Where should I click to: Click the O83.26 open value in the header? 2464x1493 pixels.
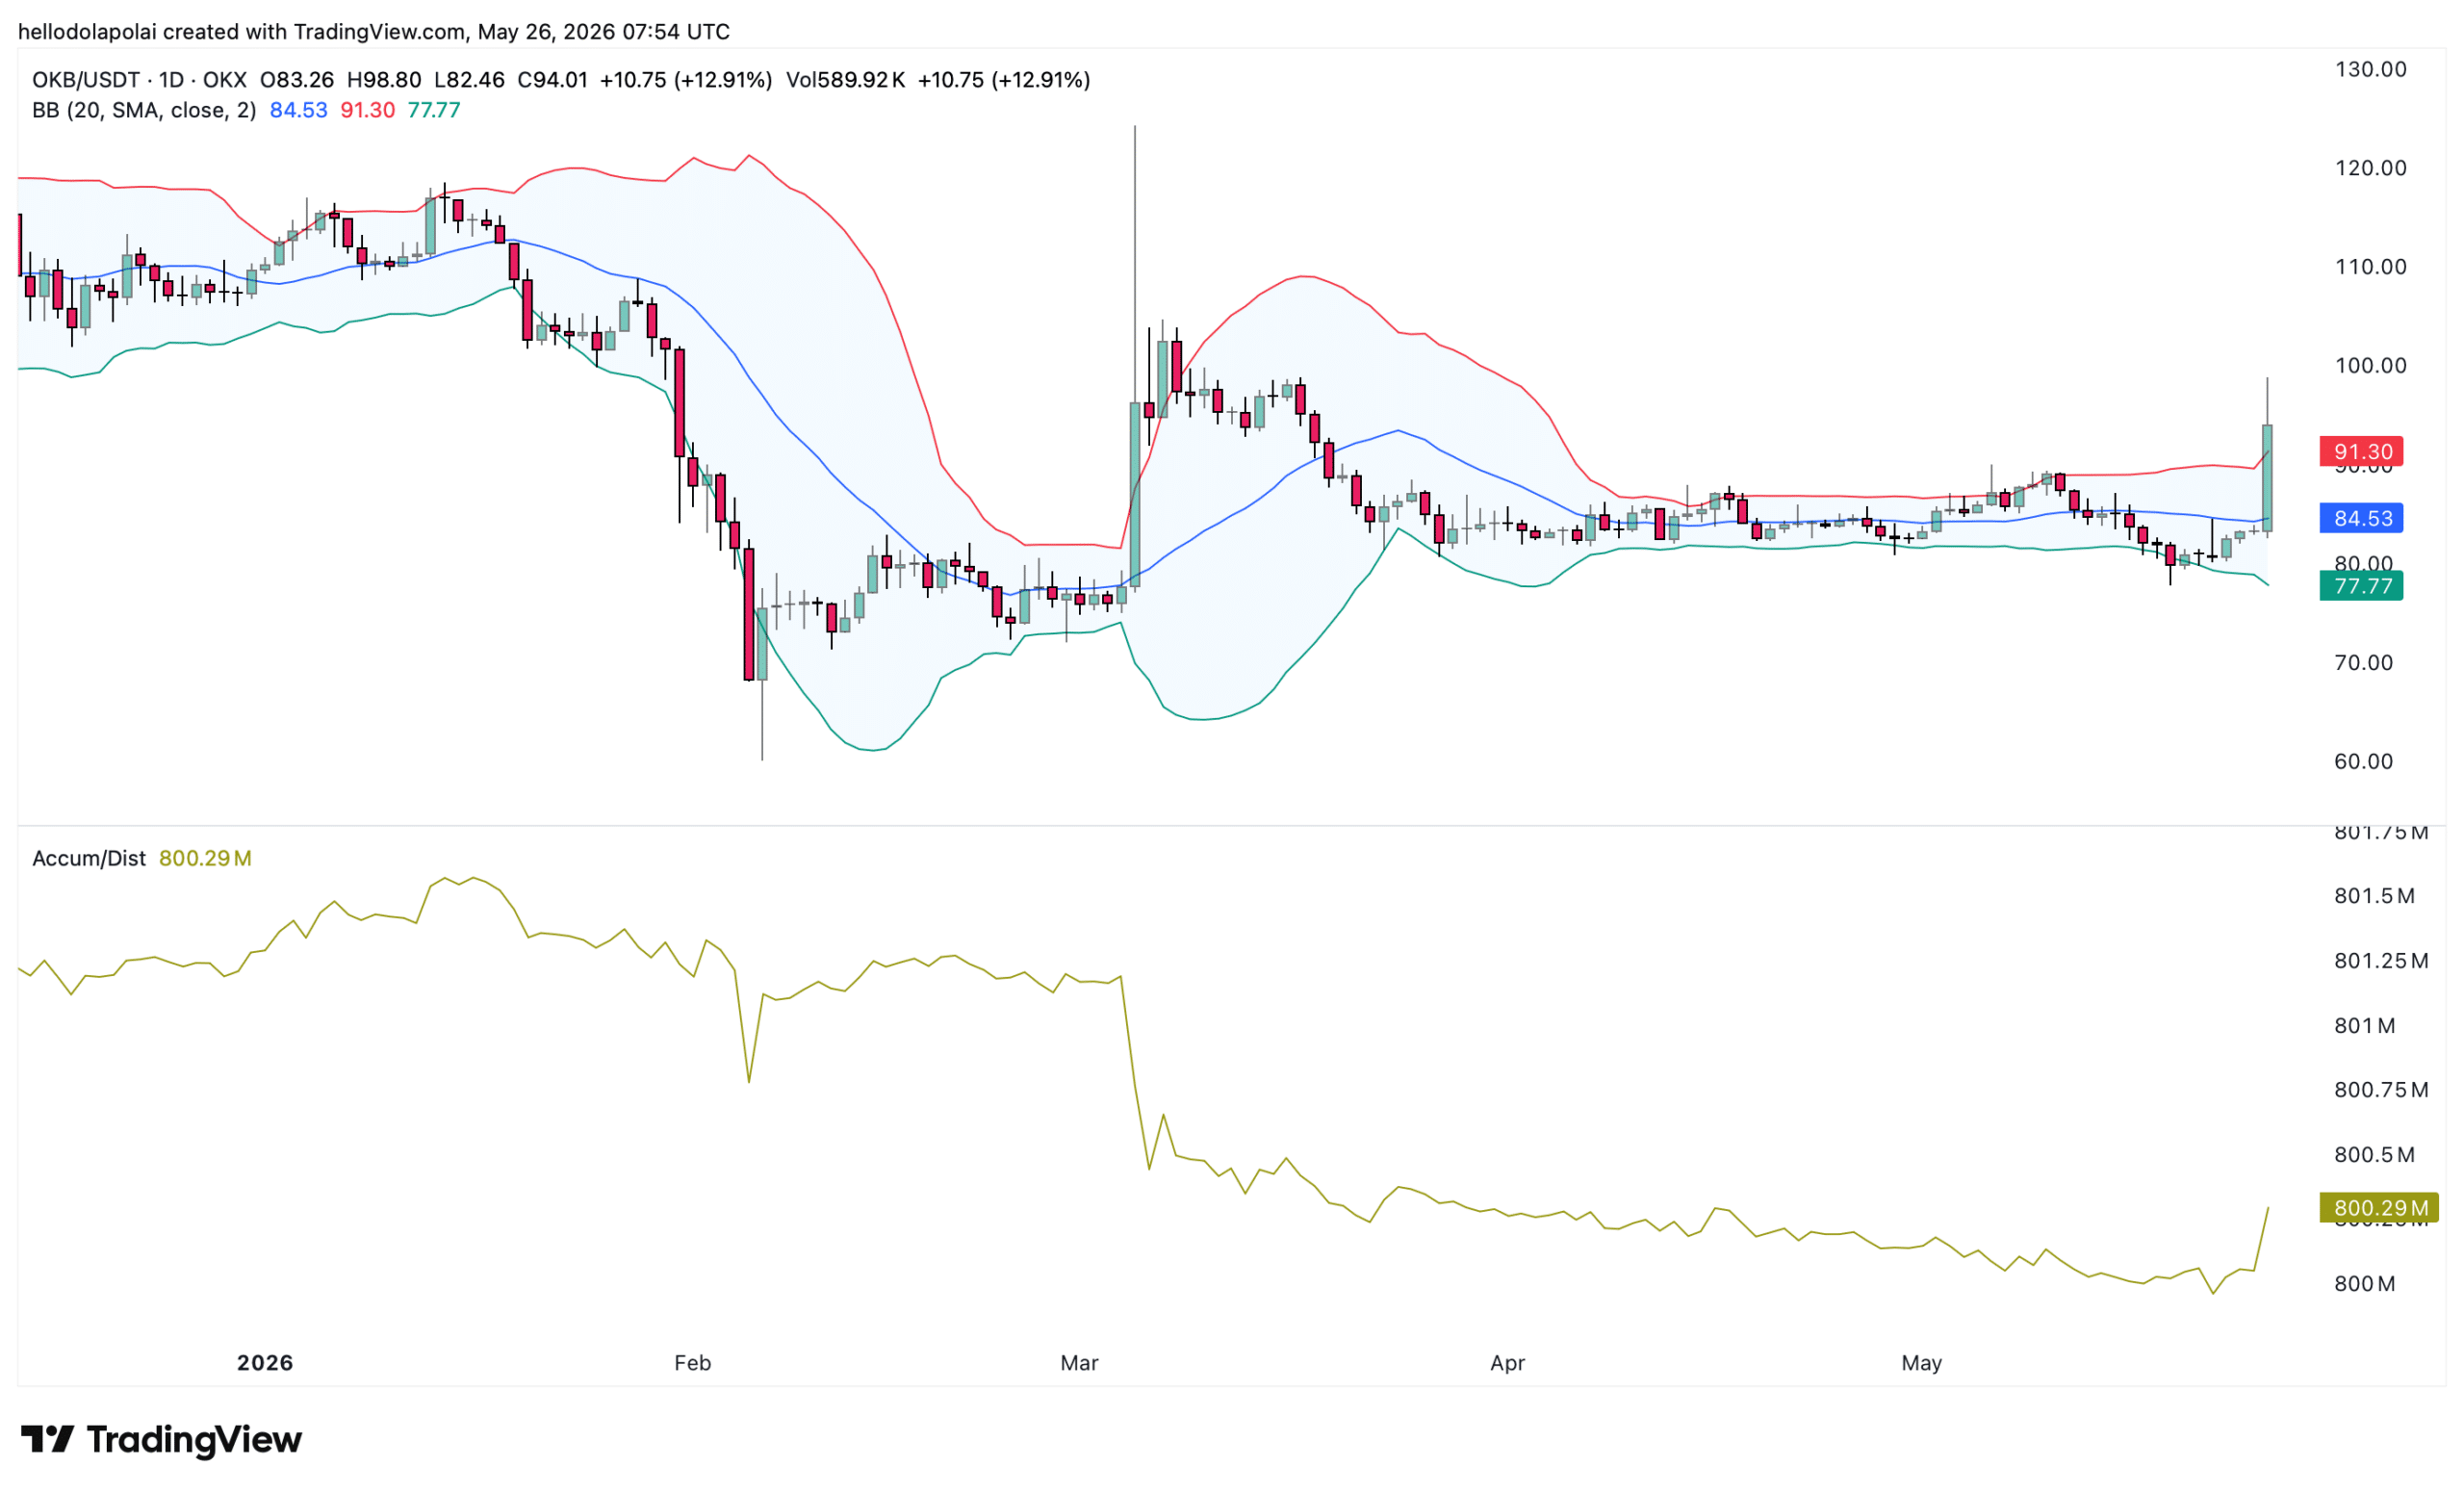[297, 80]
